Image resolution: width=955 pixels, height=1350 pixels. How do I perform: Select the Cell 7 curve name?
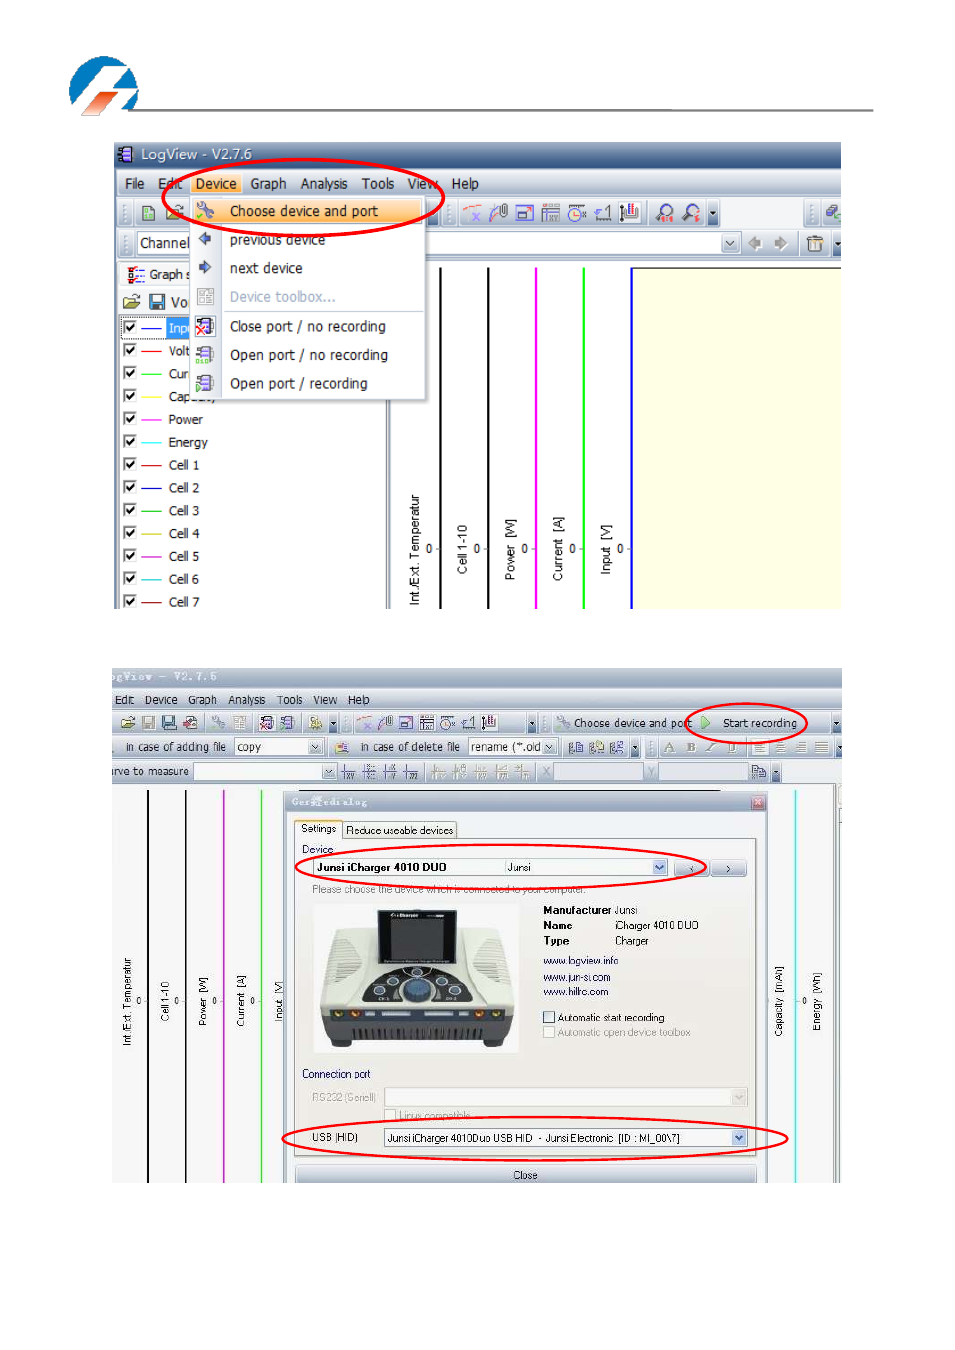click(184, 602)
